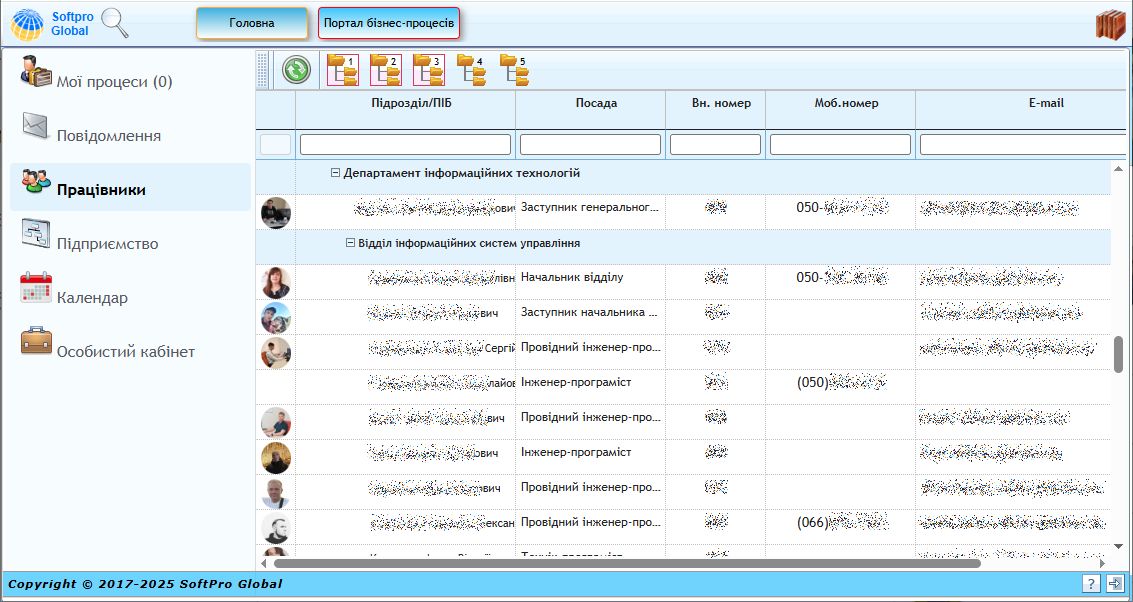
Task: Collapse Департамент інформаційних технологій group
Action: pyautogui.click(x=335, y=173)
